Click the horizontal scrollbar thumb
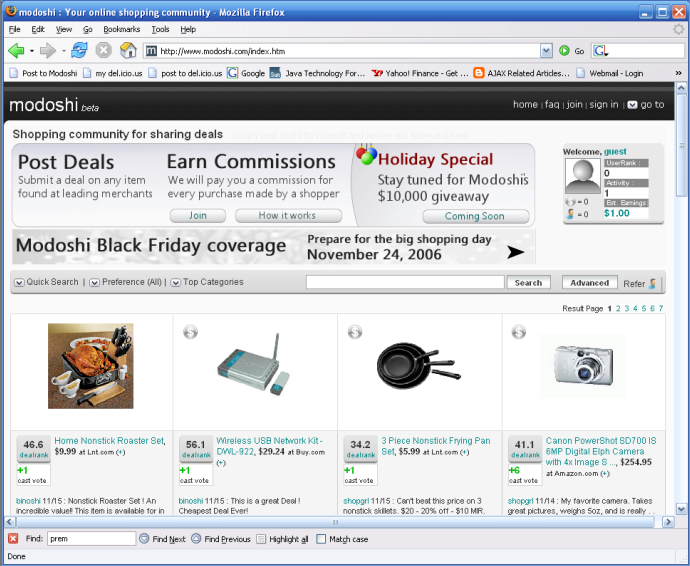The image size is (690, 566). coord(335,522)
